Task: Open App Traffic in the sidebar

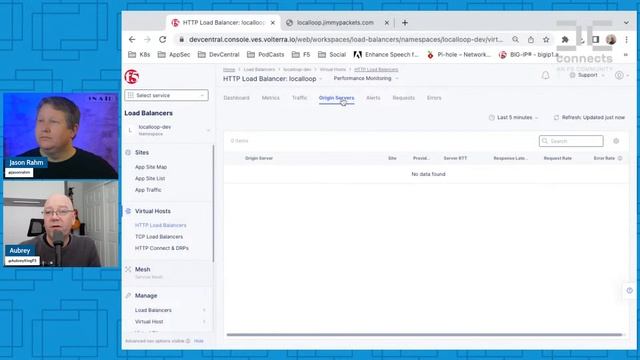Action: pos(148,190)
